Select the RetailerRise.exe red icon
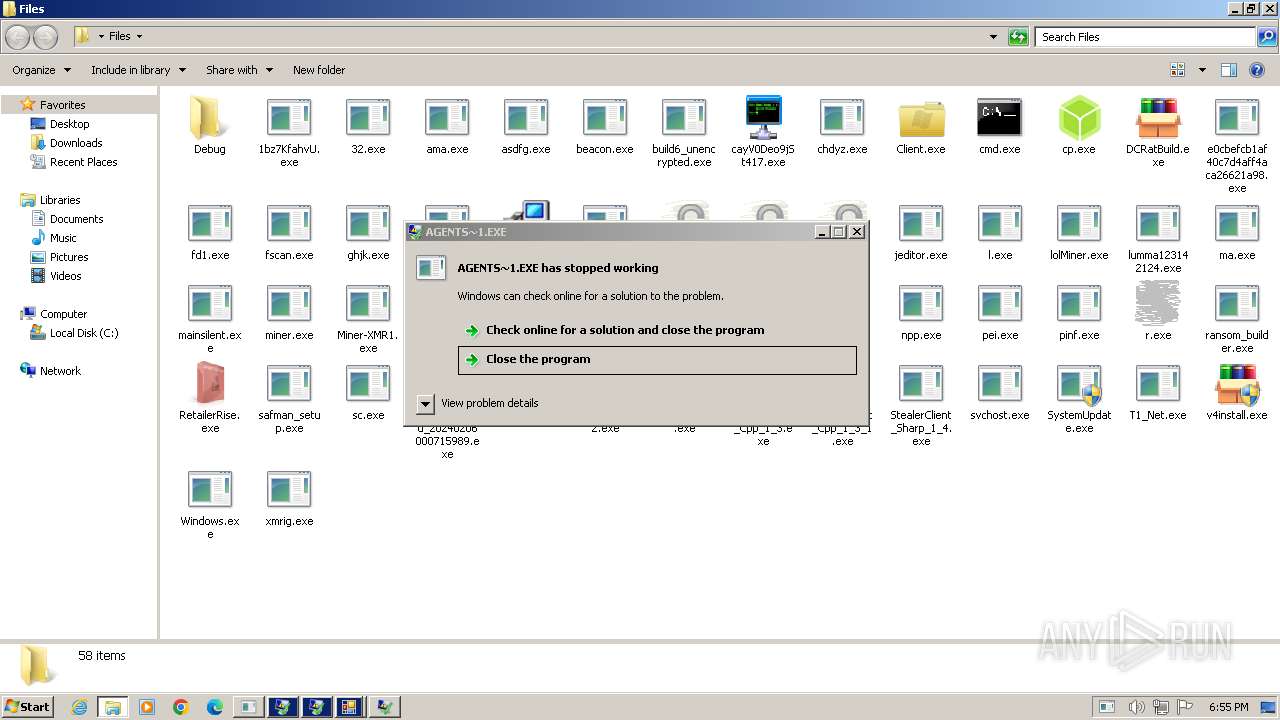 point(209,384)
